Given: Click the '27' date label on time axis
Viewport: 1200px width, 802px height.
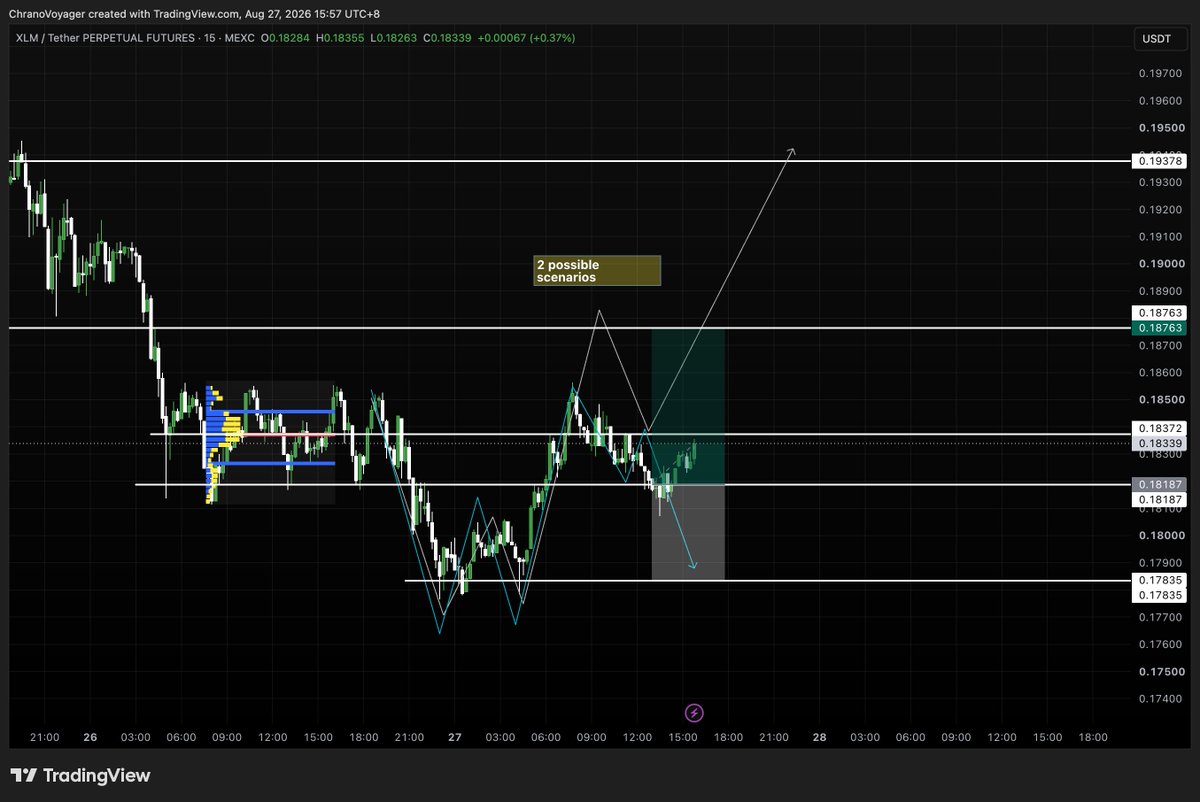Looking at the screenshot, I should 455,737.
